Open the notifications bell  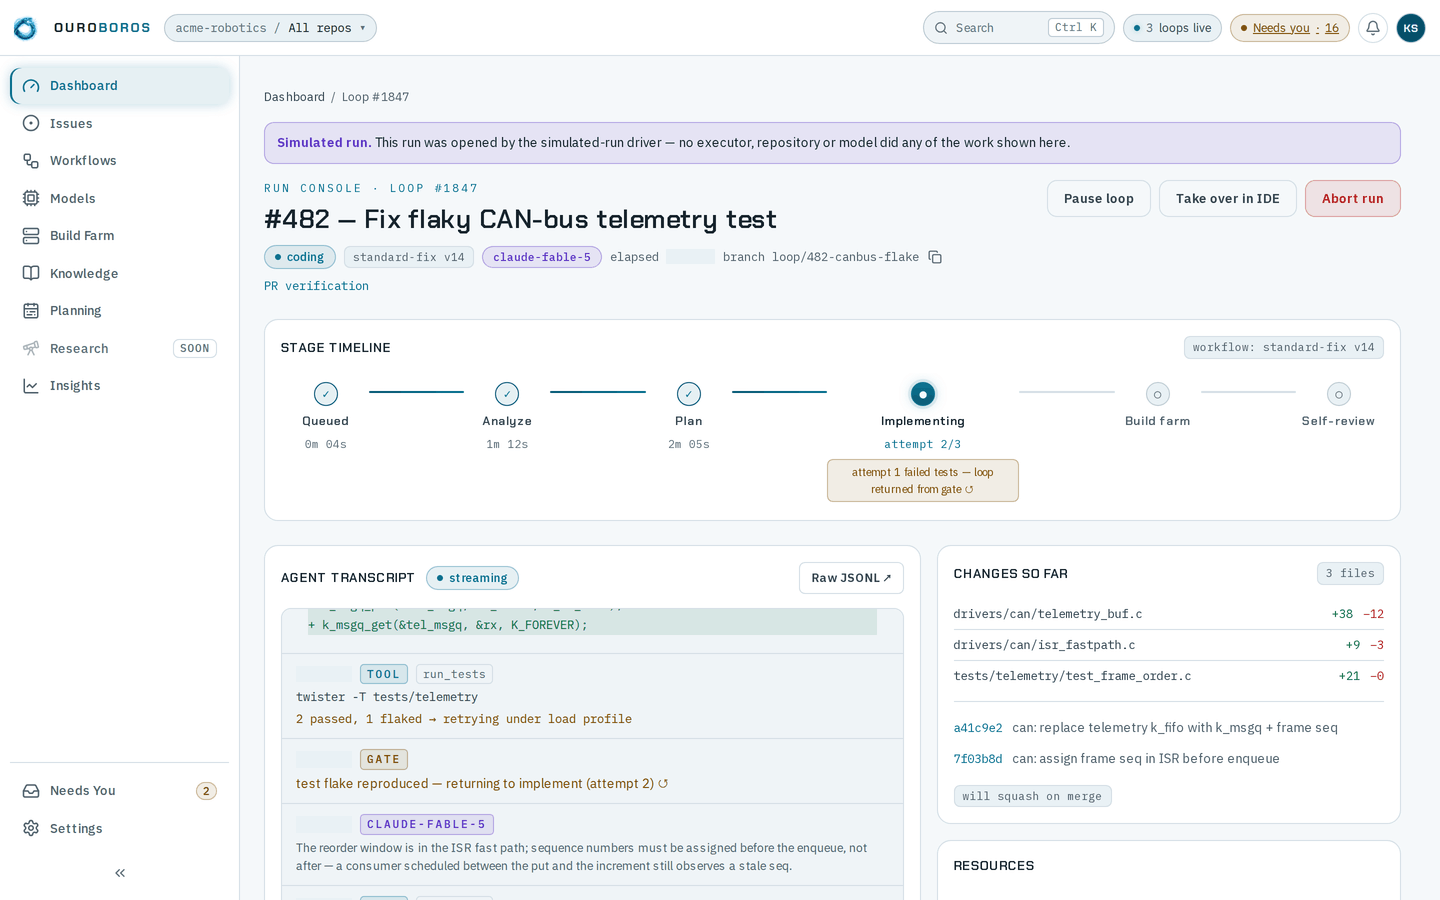click(1373, 28)
